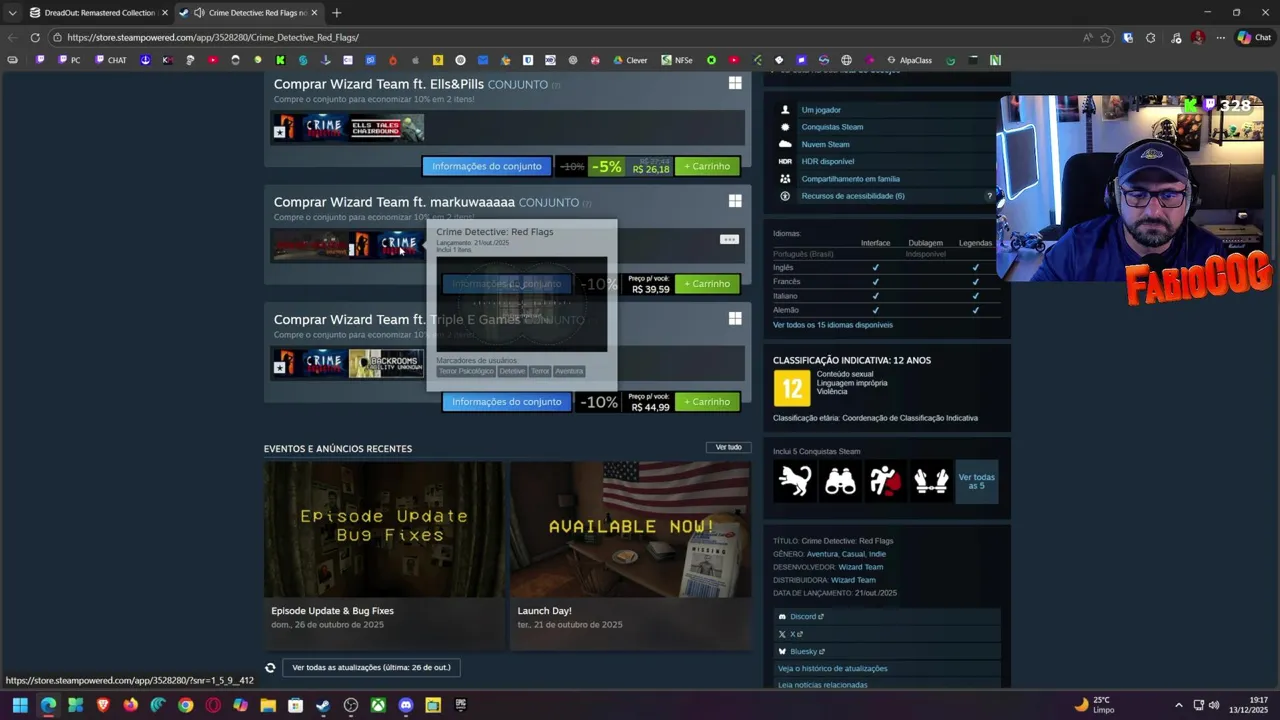
Task: Click the question mark beside accessibility features
Action: coord(990,196)
